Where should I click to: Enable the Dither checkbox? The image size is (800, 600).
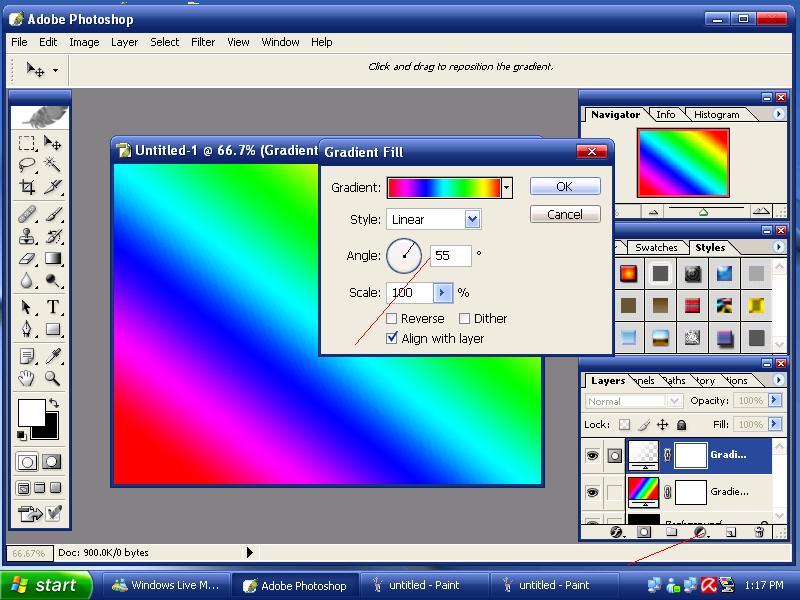(465, 319)
